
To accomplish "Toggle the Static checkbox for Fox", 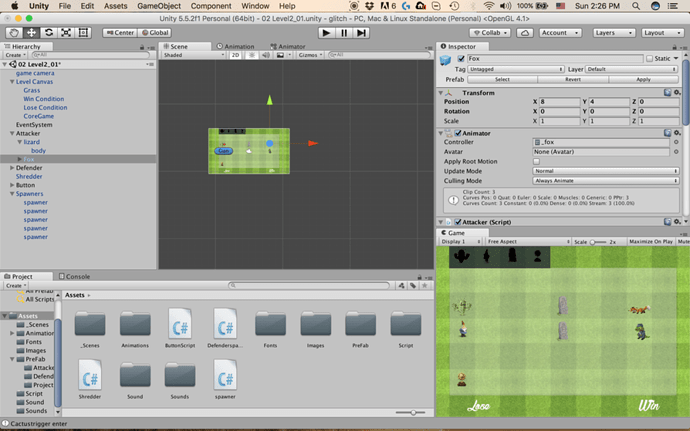I will click(650, 59).
